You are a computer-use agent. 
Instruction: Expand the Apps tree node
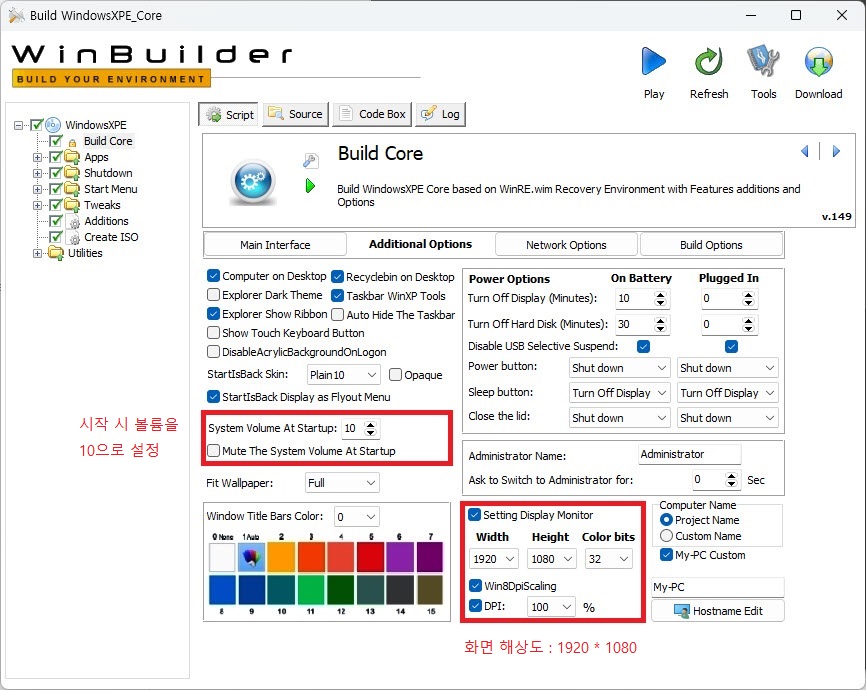pyautogui.click(x=37, y=157)
